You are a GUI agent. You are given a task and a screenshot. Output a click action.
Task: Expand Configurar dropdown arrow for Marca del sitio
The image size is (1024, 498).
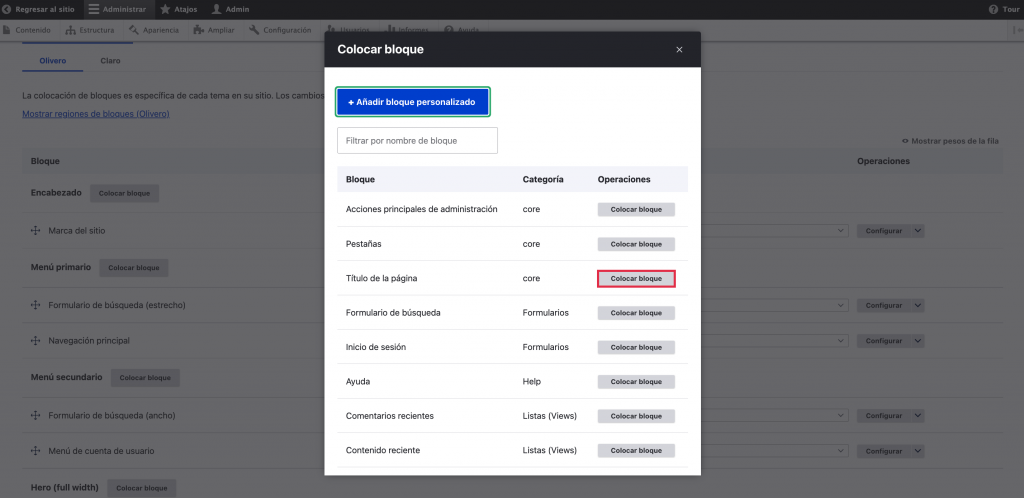[x=917, y=231]
